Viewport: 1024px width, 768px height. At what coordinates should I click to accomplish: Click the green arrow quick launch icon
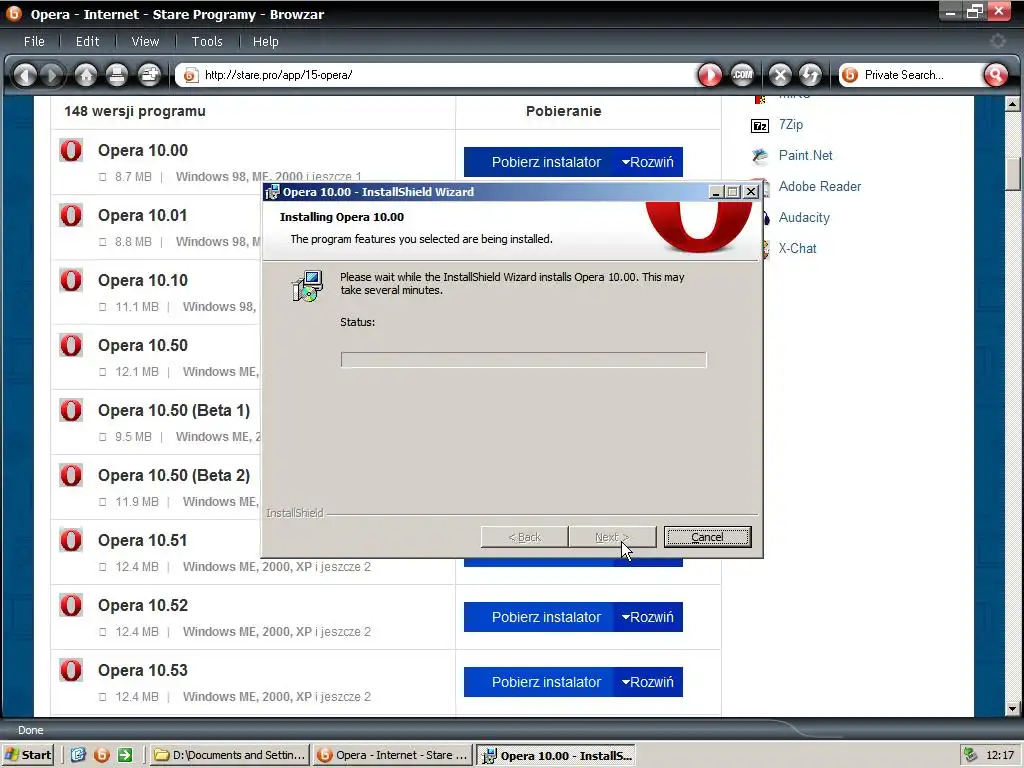125,755
